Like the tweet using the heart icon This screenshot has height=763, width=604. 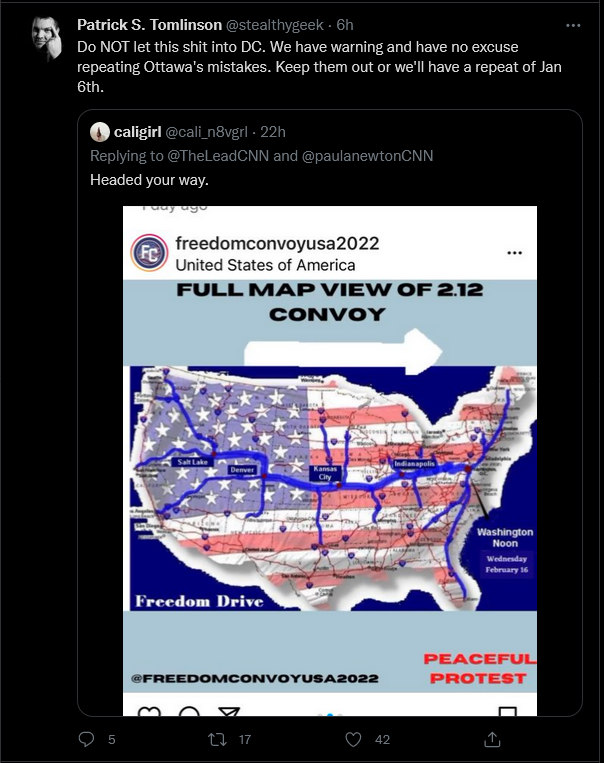coord(353,740)
